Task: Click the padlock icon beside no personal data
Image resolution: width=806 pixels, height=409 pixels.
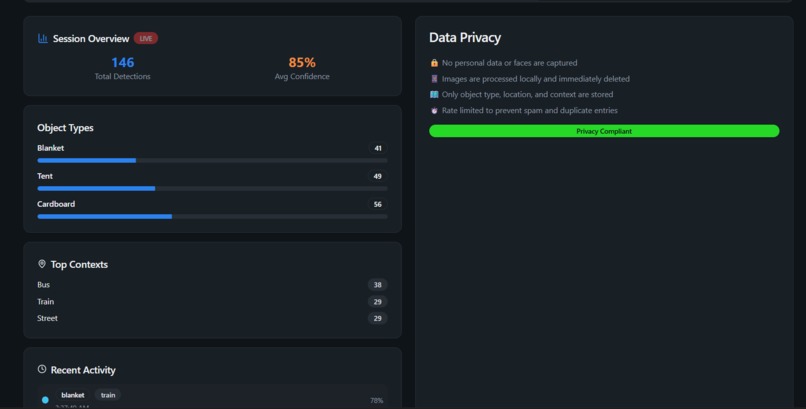Action: pyautogui.click(x=434, y=63)
